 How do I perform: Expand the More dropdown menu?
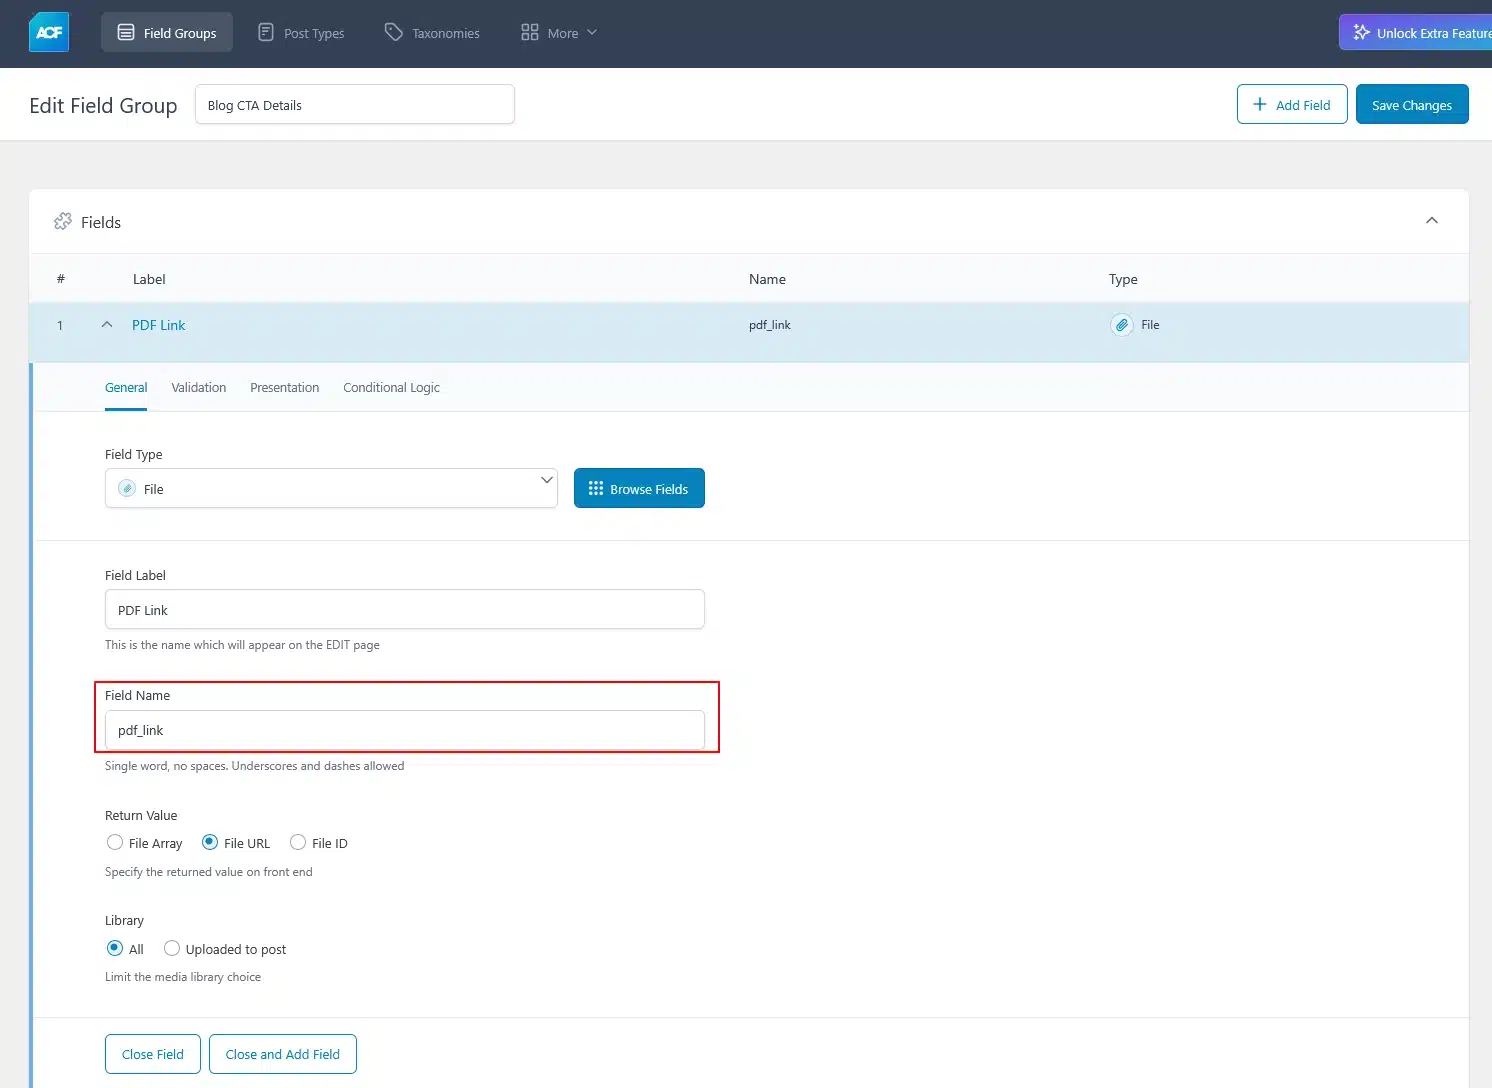point(559,33)
